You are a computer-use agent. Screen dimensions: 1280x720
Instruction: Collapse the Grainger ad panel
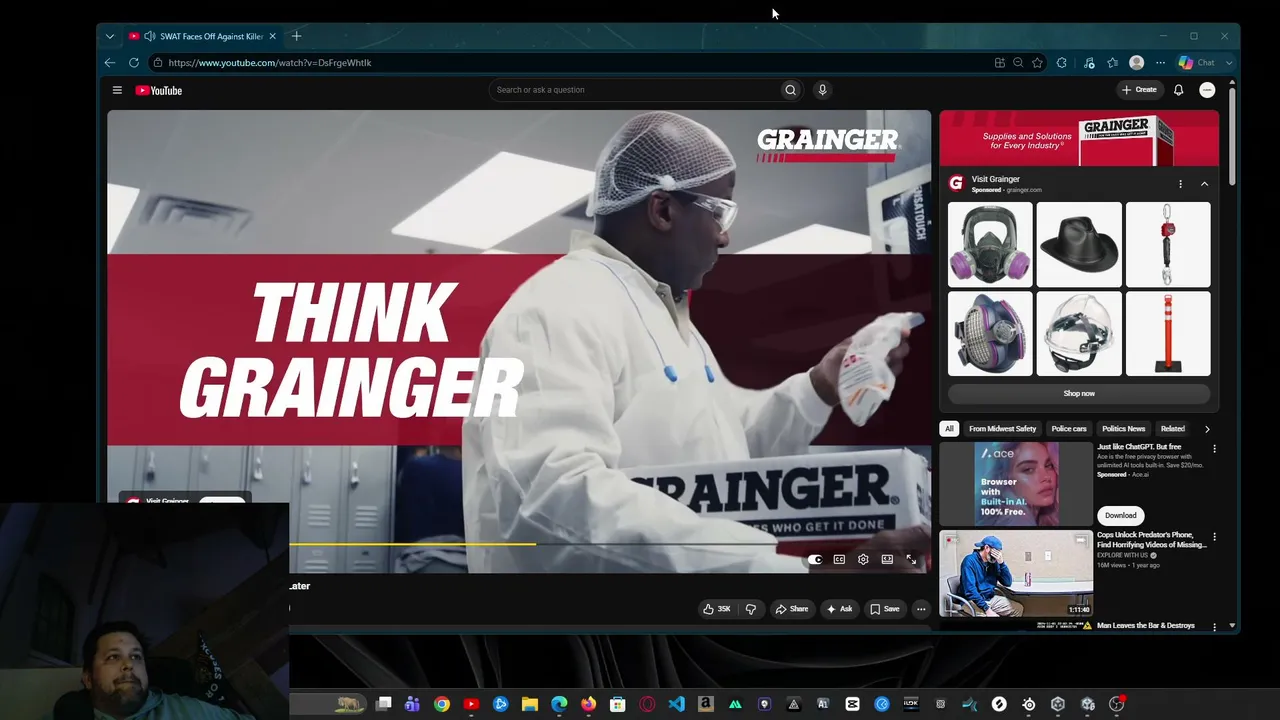(x=1204, y=184)
